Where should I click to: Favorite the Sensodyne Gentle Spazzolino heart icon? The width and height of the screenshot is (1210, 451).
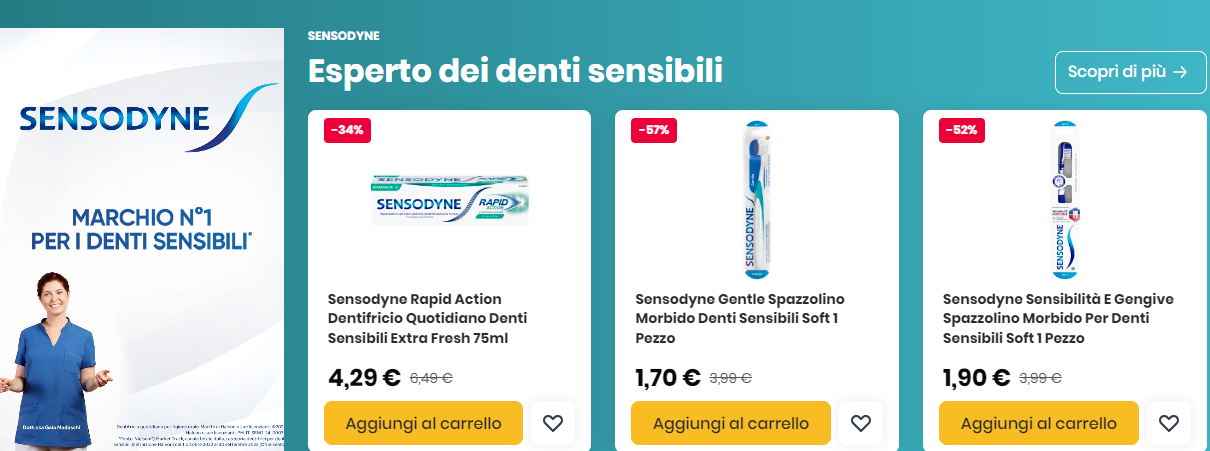click(861, 423)
